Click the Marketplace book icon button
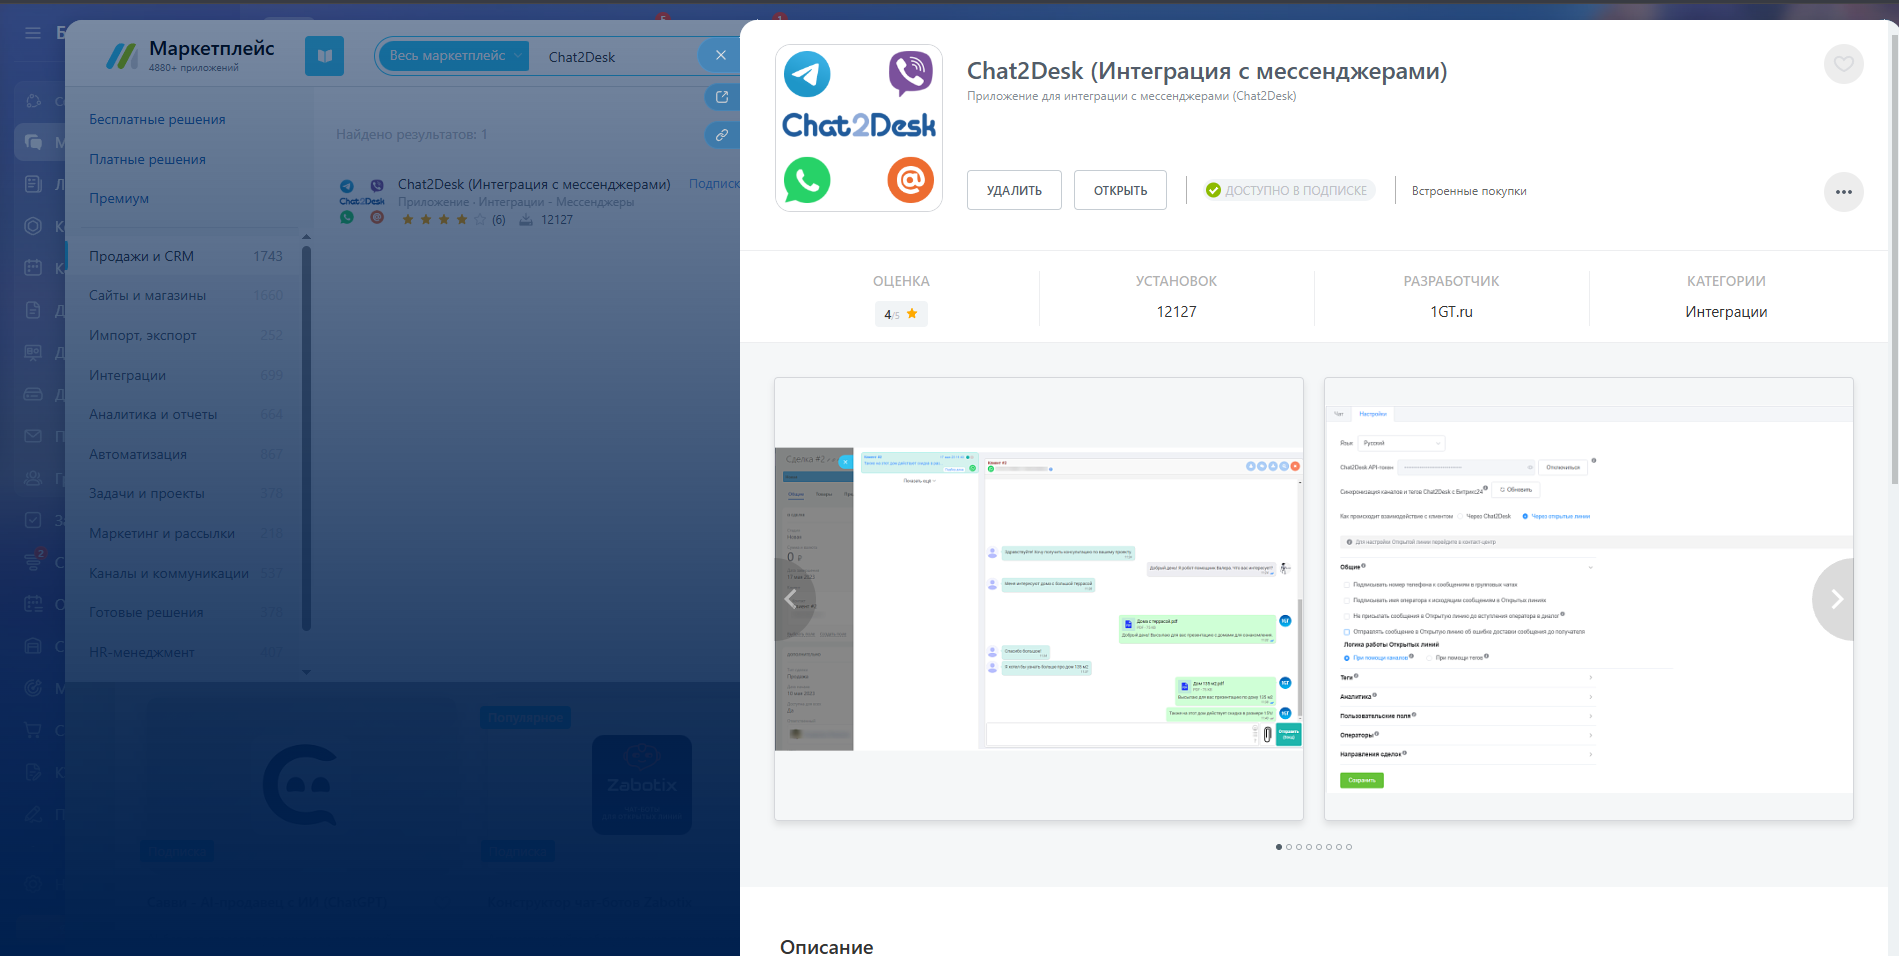The width and height of the screenshot is (1899, 956). [324, 56]
